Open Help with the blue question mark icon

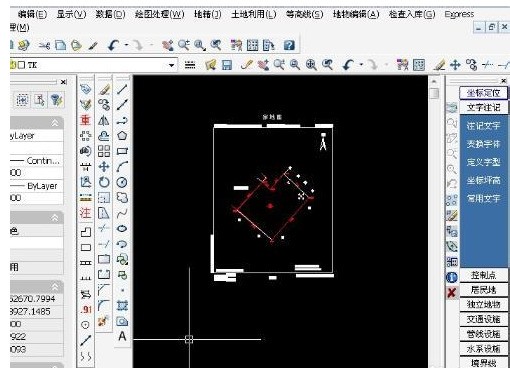[x=289, y=45]
